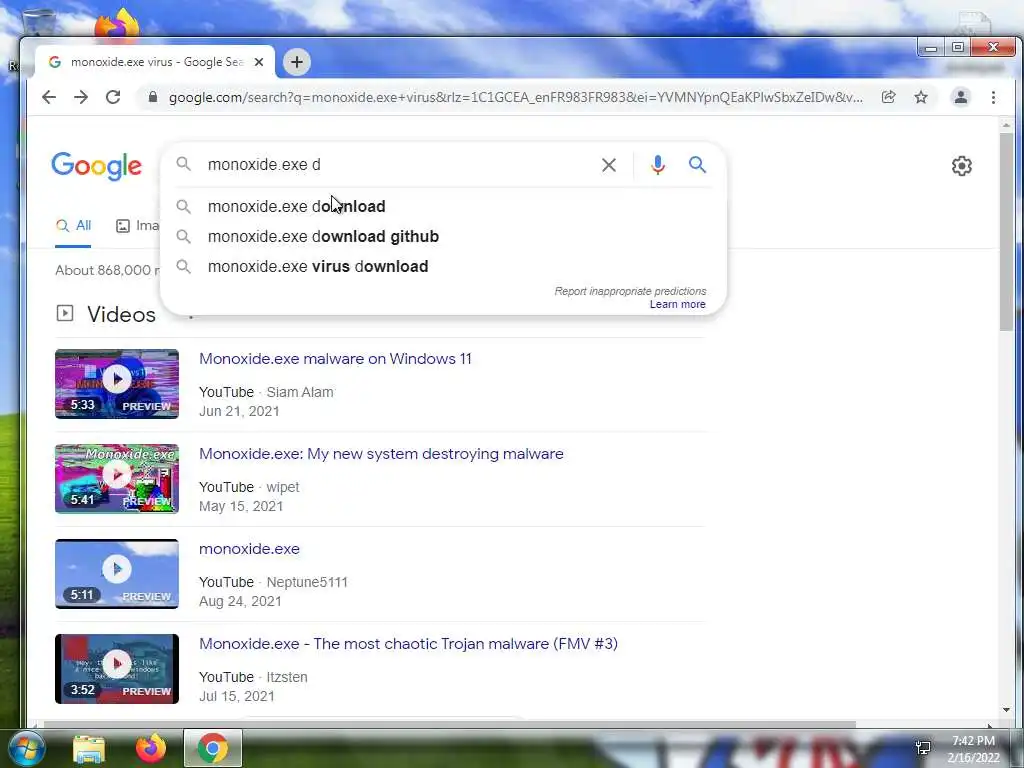Report inappropriate predictions
Image resolution: width=1024 pixels, height=768 pixels.
pos(630,291)
